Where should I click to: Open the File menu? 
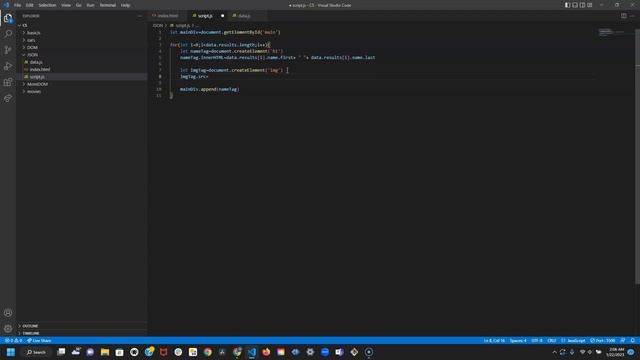(18, 5)
